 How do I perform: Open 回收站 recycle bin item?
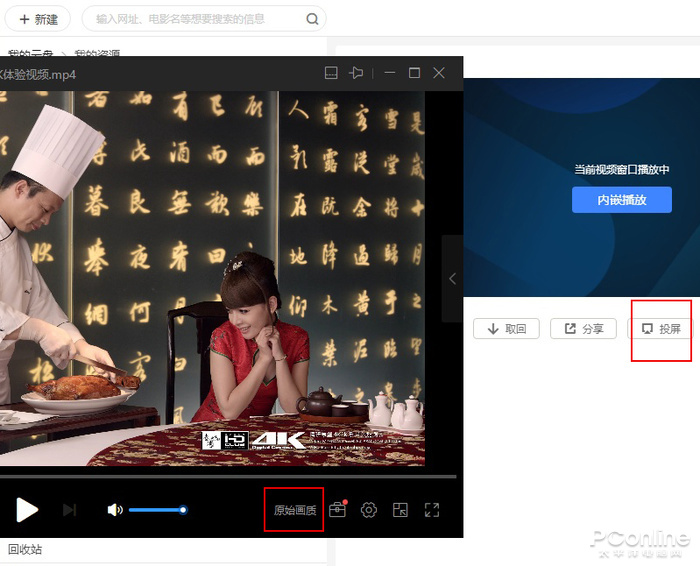coord(25,549)
